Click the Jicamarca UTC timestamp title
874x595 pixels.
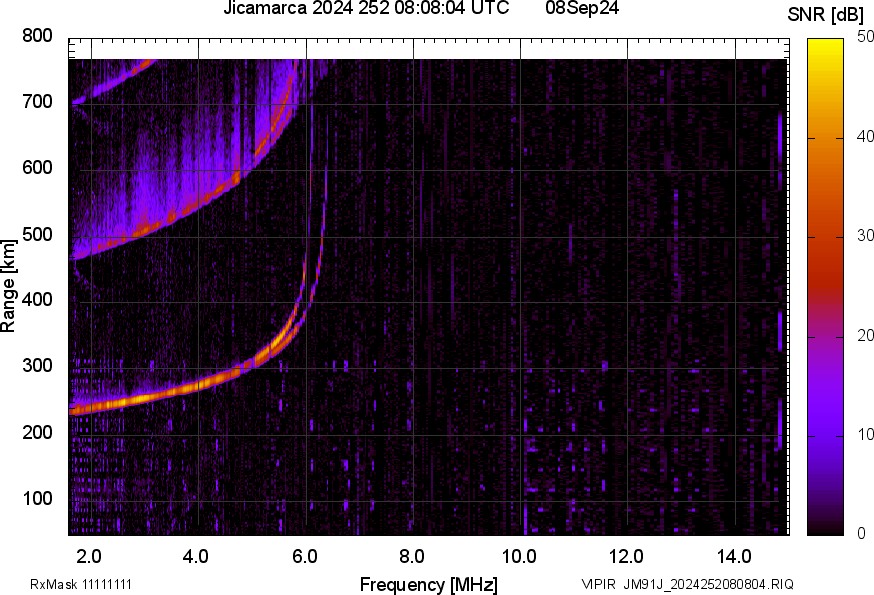point(366,9)
